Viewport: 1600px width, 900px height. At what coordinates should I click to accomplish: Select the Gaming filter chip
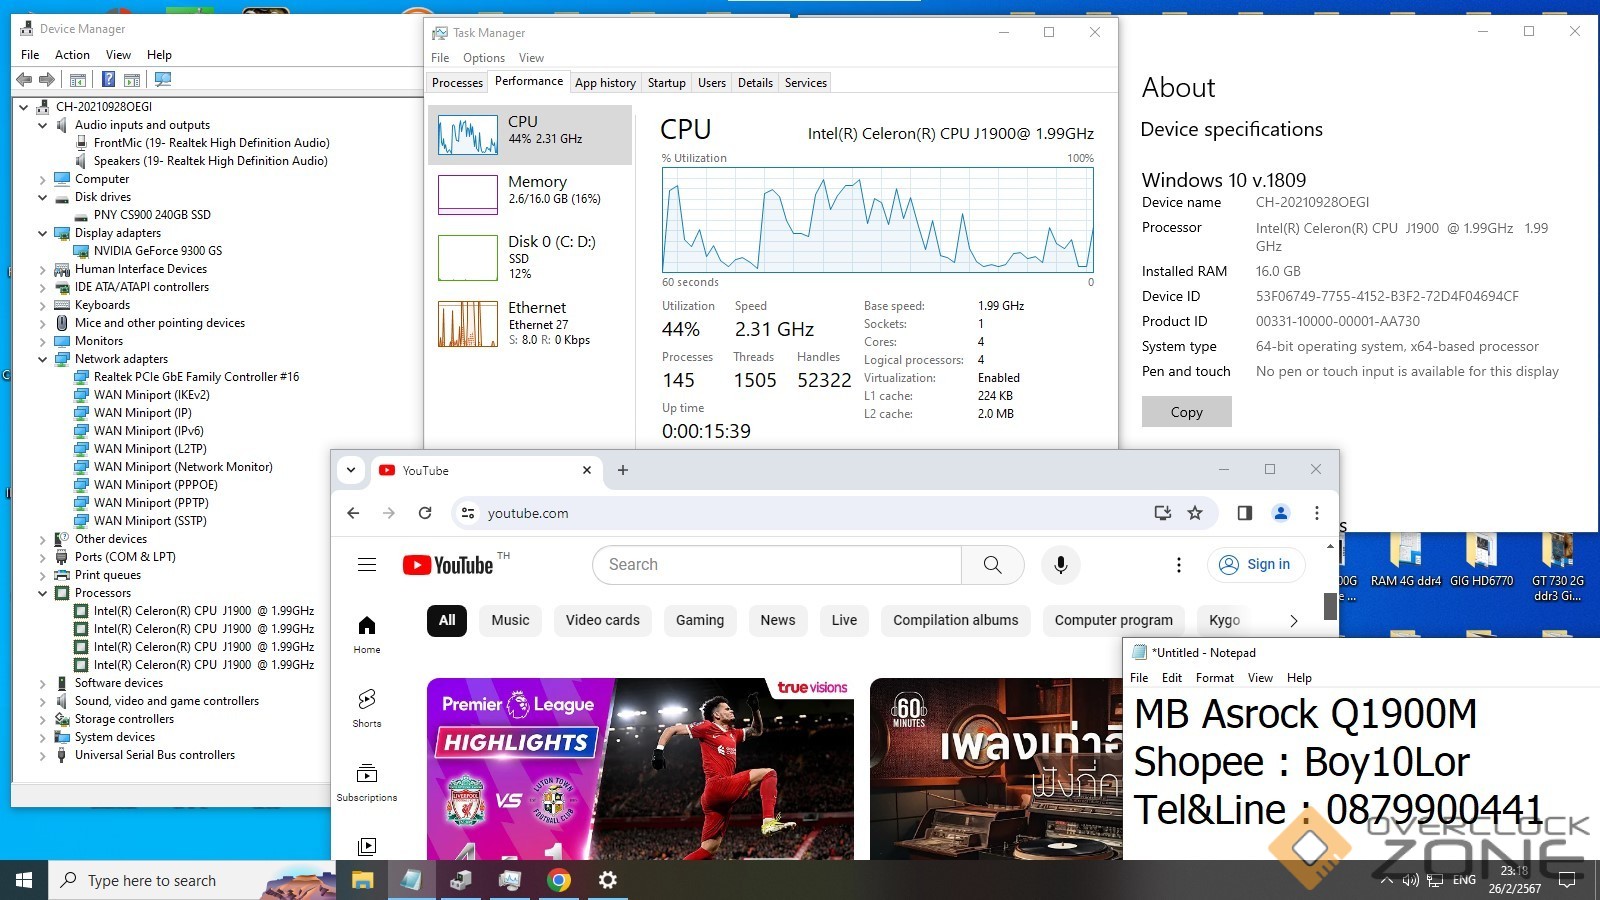[x=699, y=620]
